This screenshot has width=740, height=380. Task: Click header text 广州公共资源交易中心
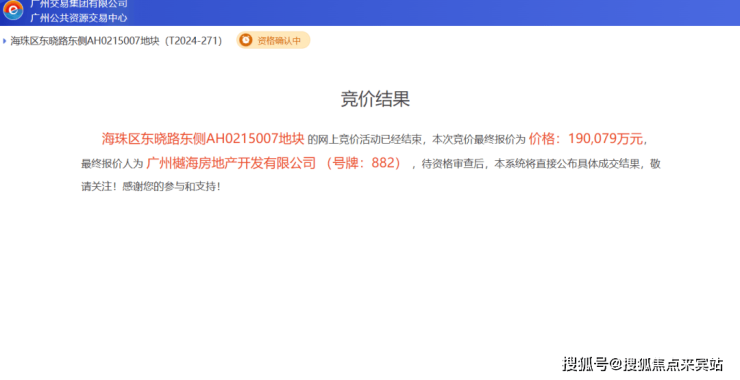(x=79, y=18)
